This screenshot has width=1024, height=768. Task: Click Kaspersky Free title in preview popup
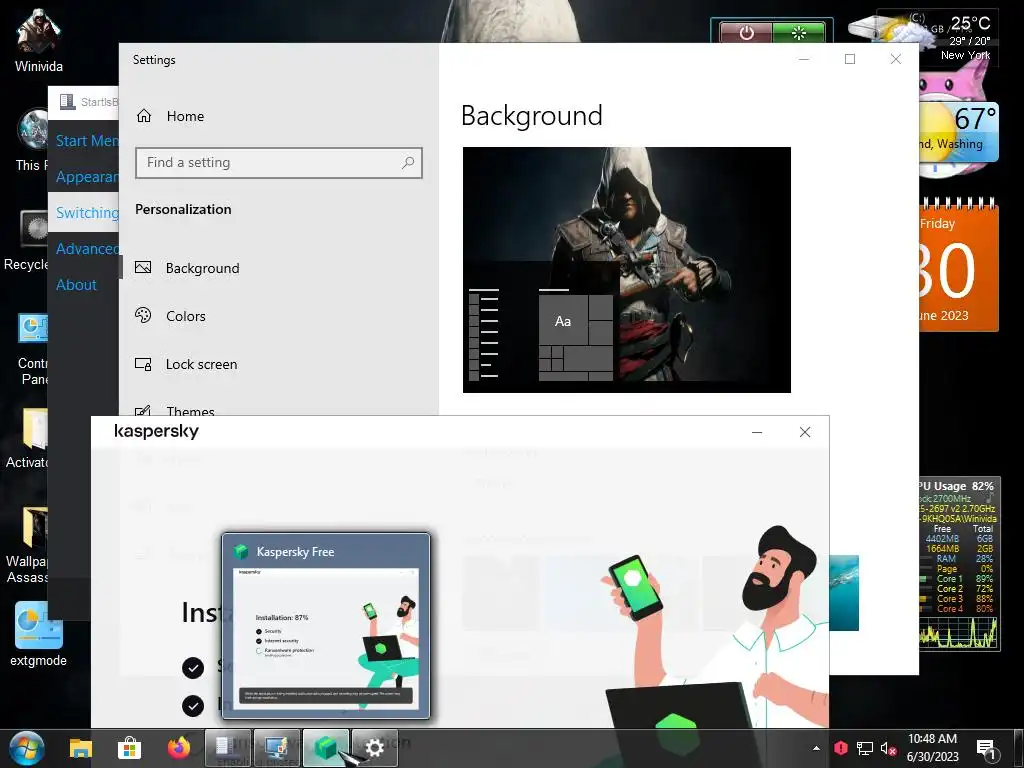295,552
